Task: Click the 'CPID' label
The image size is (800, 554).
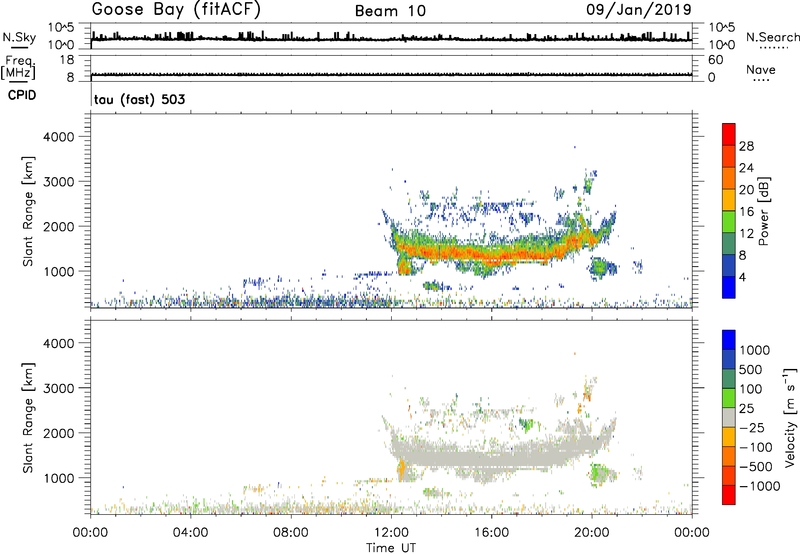Action: tap(22, 95)
